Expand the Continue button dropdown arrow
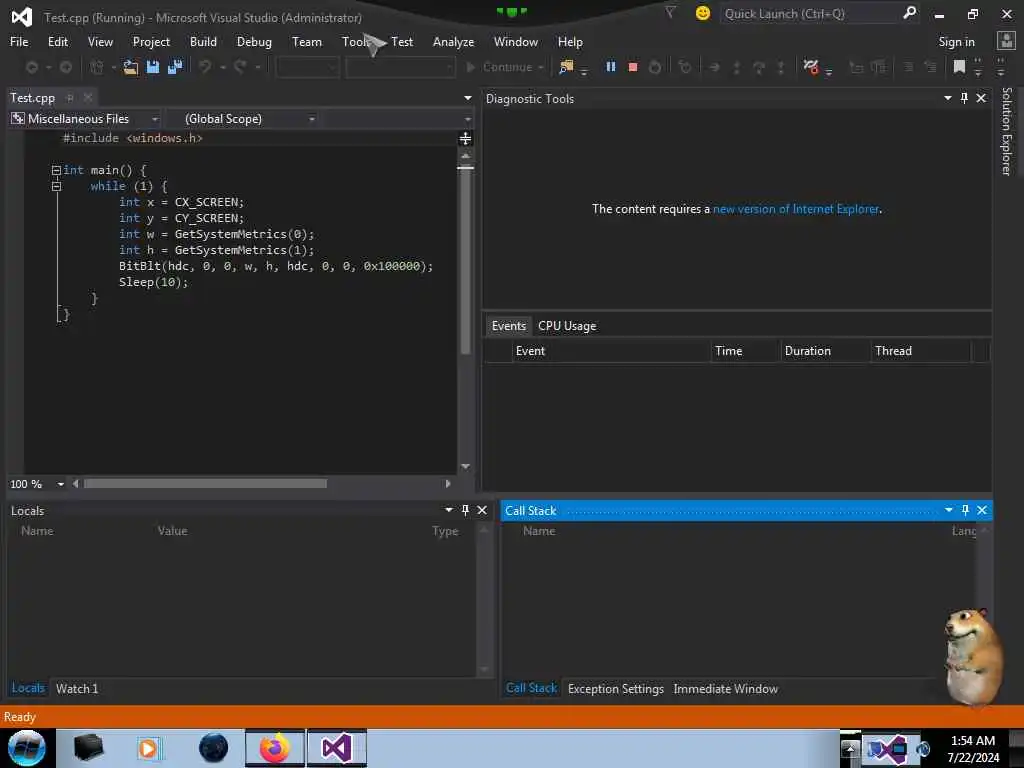The width and height of the screenshot is (1024, 768). 541,67
